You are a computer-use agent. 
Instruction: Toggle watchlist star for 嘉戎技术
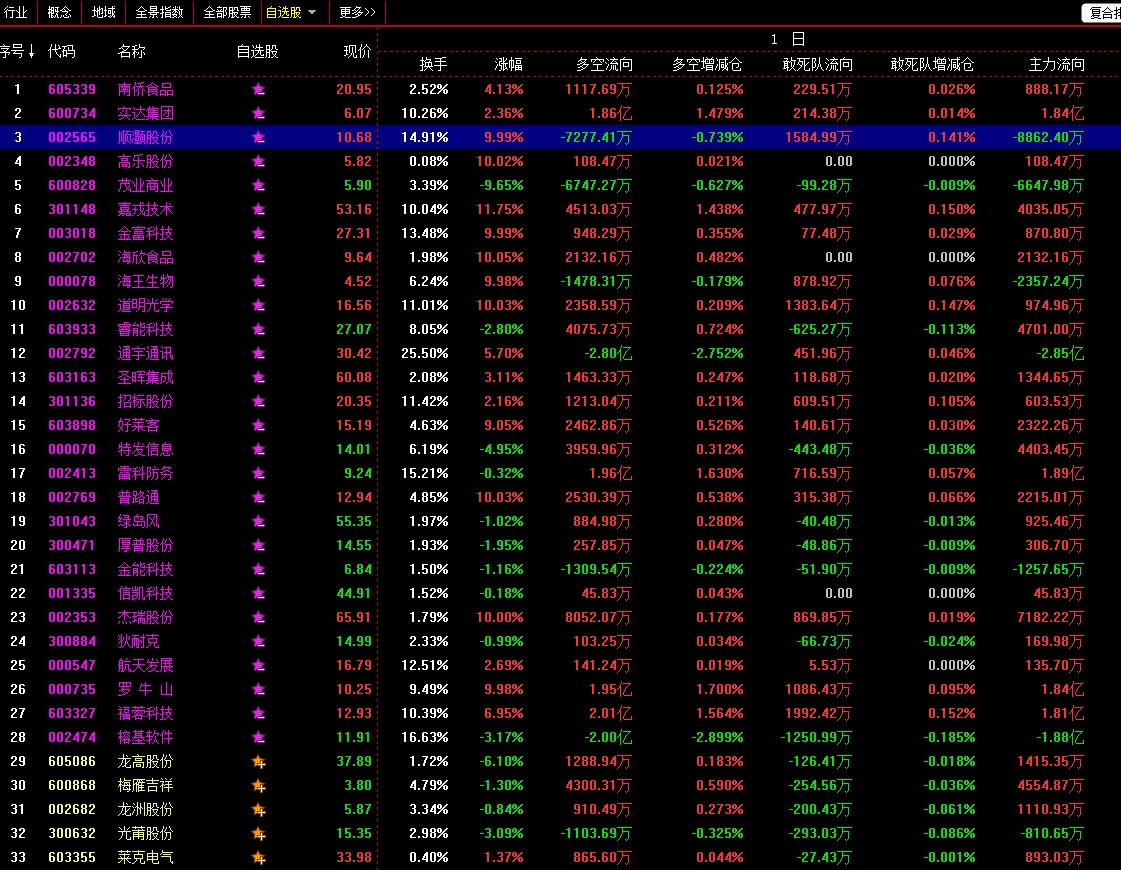pyautogui.click(x=258, y=209)
